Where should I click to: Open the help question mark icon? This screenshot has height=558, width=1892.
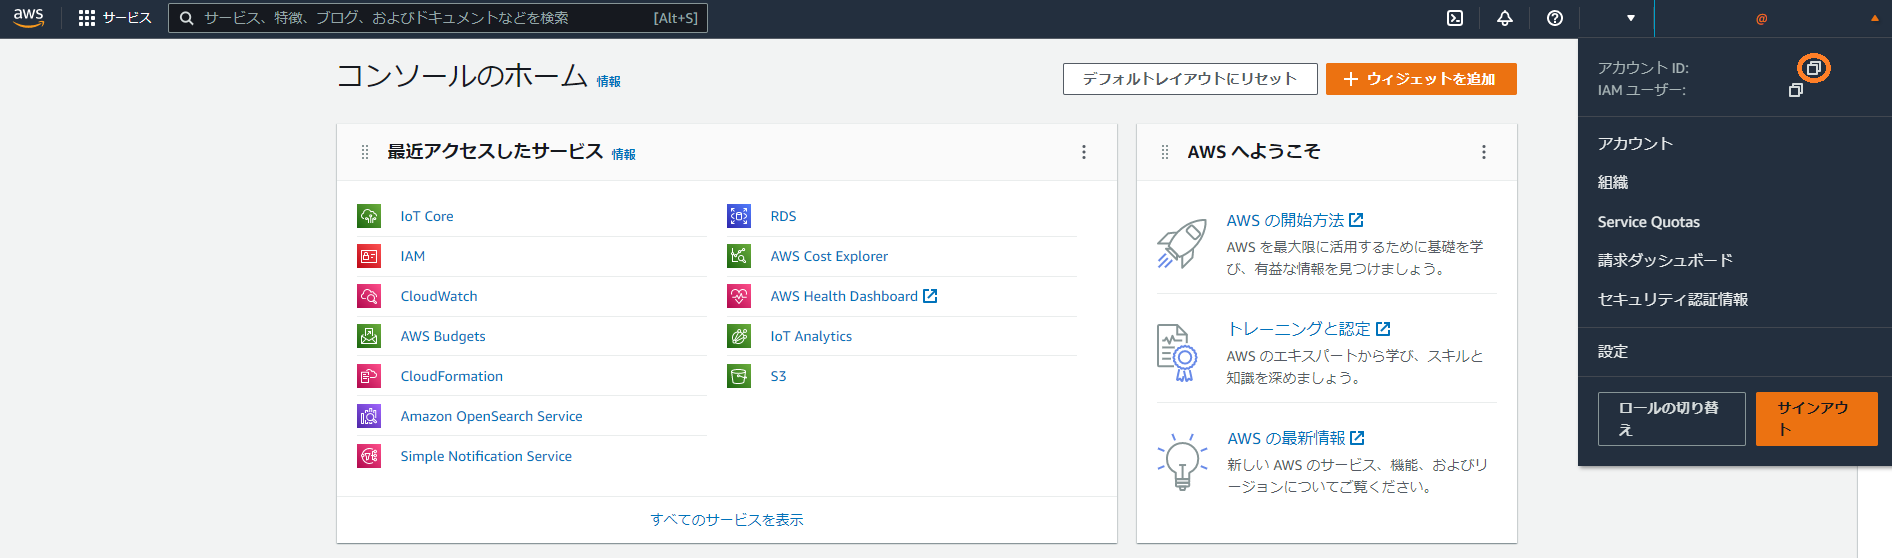pos(1554,18)
